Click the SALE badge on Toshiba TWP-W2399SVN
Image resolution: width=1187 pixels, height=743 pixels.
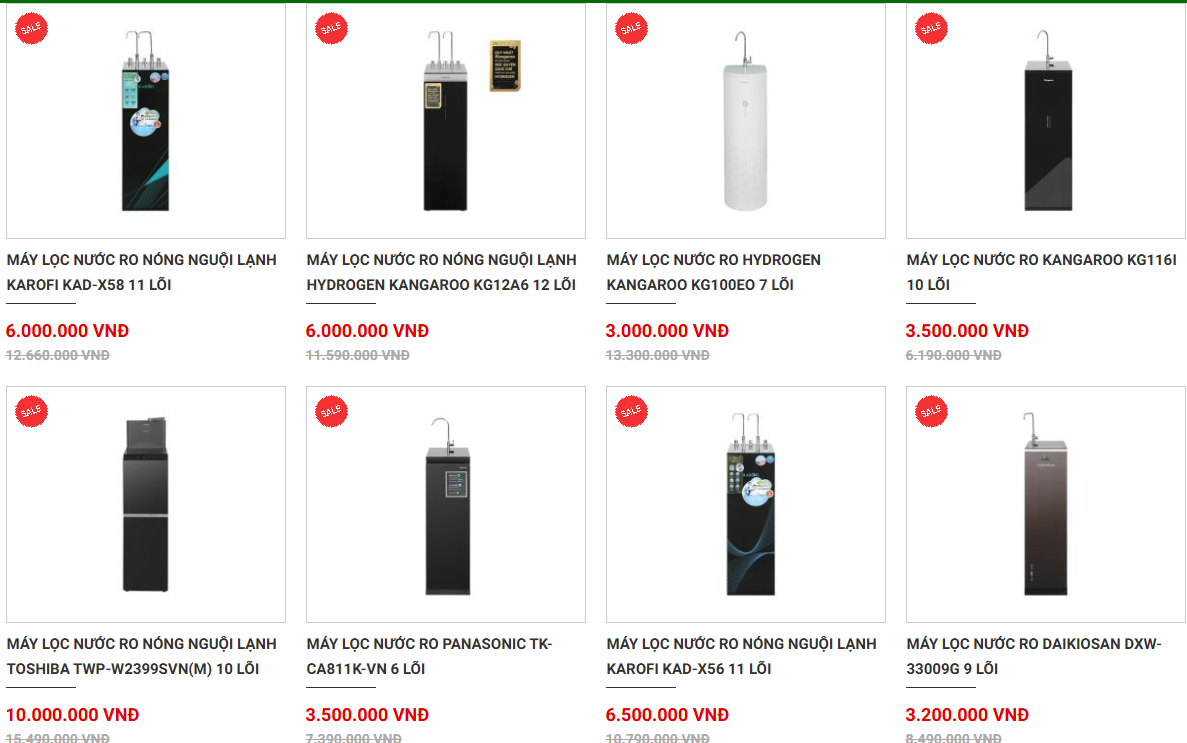pos(32,410)
